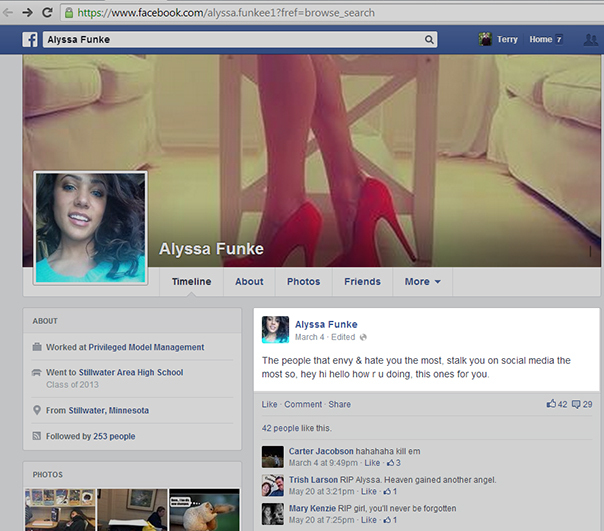Click the thumbs-up count icon showing 42

[x=551, y=404]
